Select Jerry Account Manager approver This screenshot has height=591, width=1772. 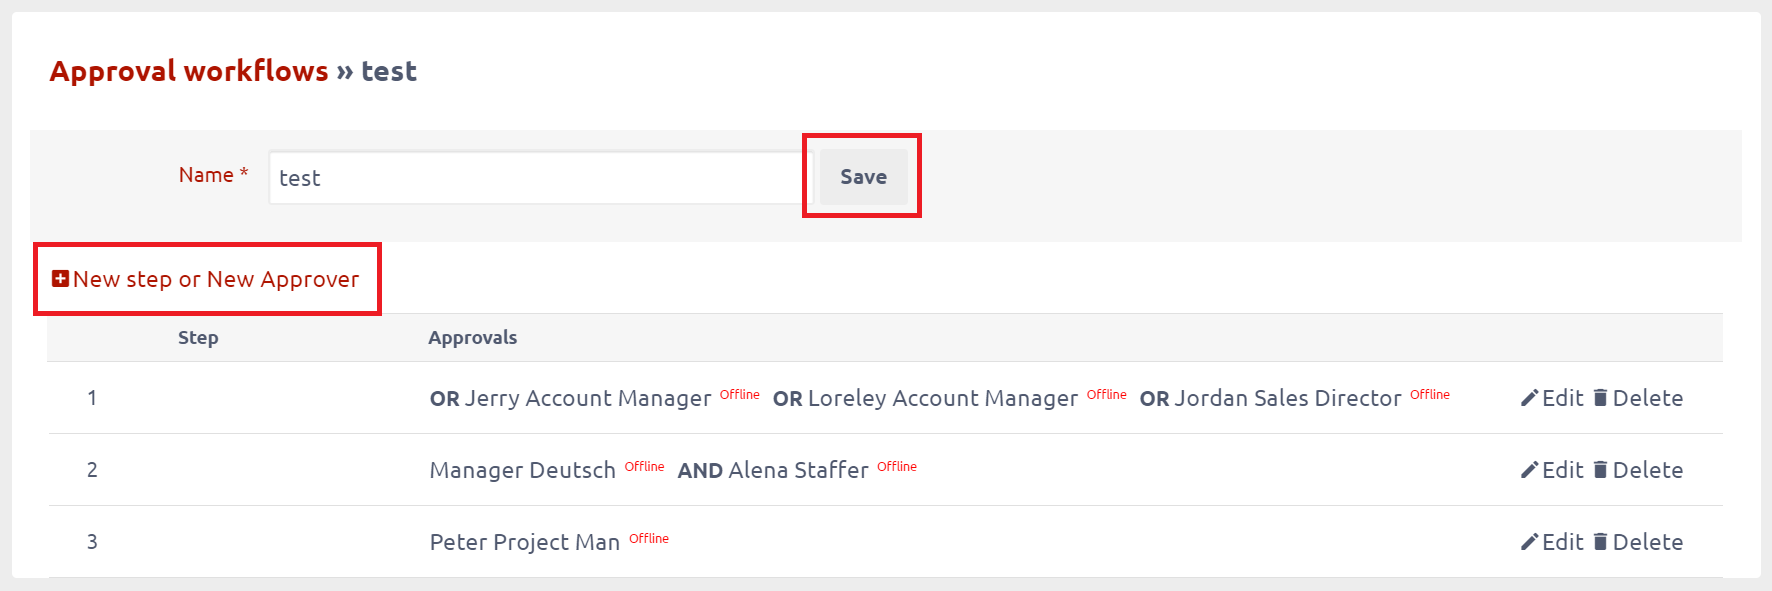tap(588, 398)
